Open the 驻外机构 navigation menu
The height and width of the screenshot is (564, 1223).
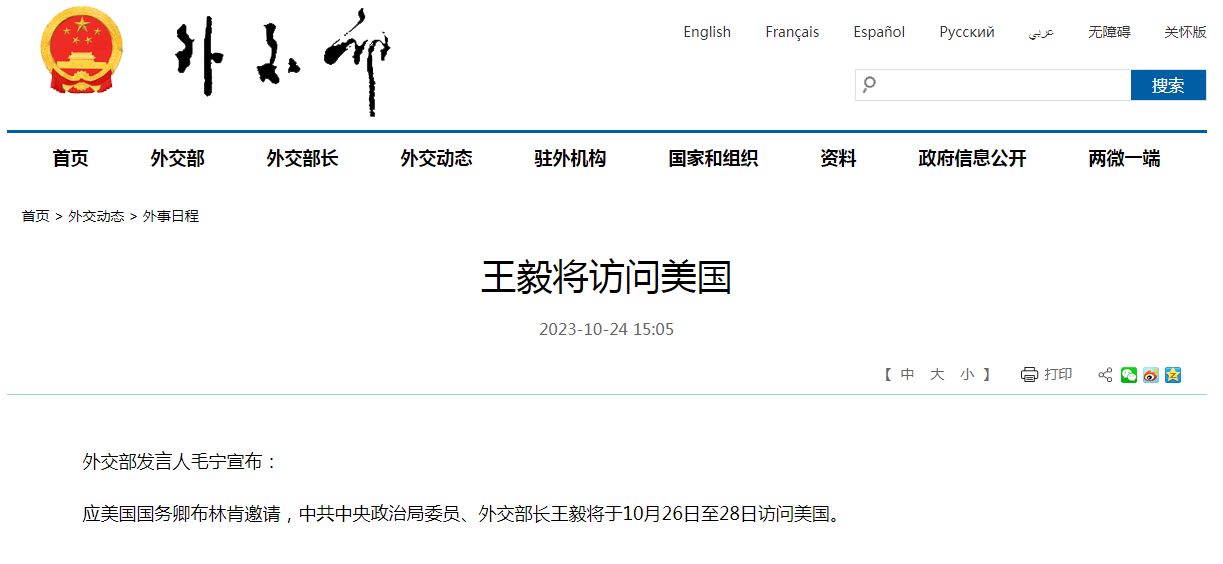coord(570,158)
